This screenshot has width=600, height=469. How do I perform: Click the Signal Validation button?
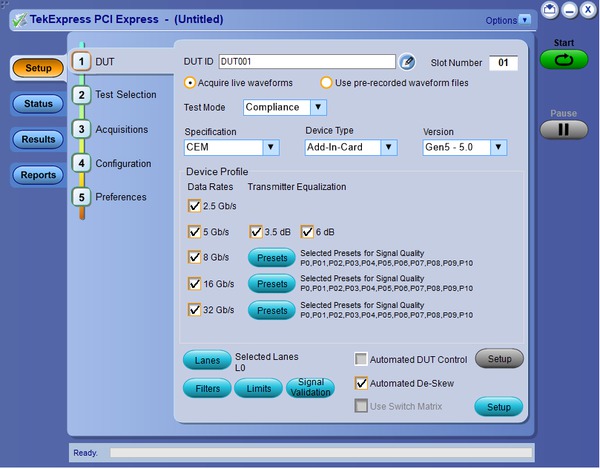[310, 388]
